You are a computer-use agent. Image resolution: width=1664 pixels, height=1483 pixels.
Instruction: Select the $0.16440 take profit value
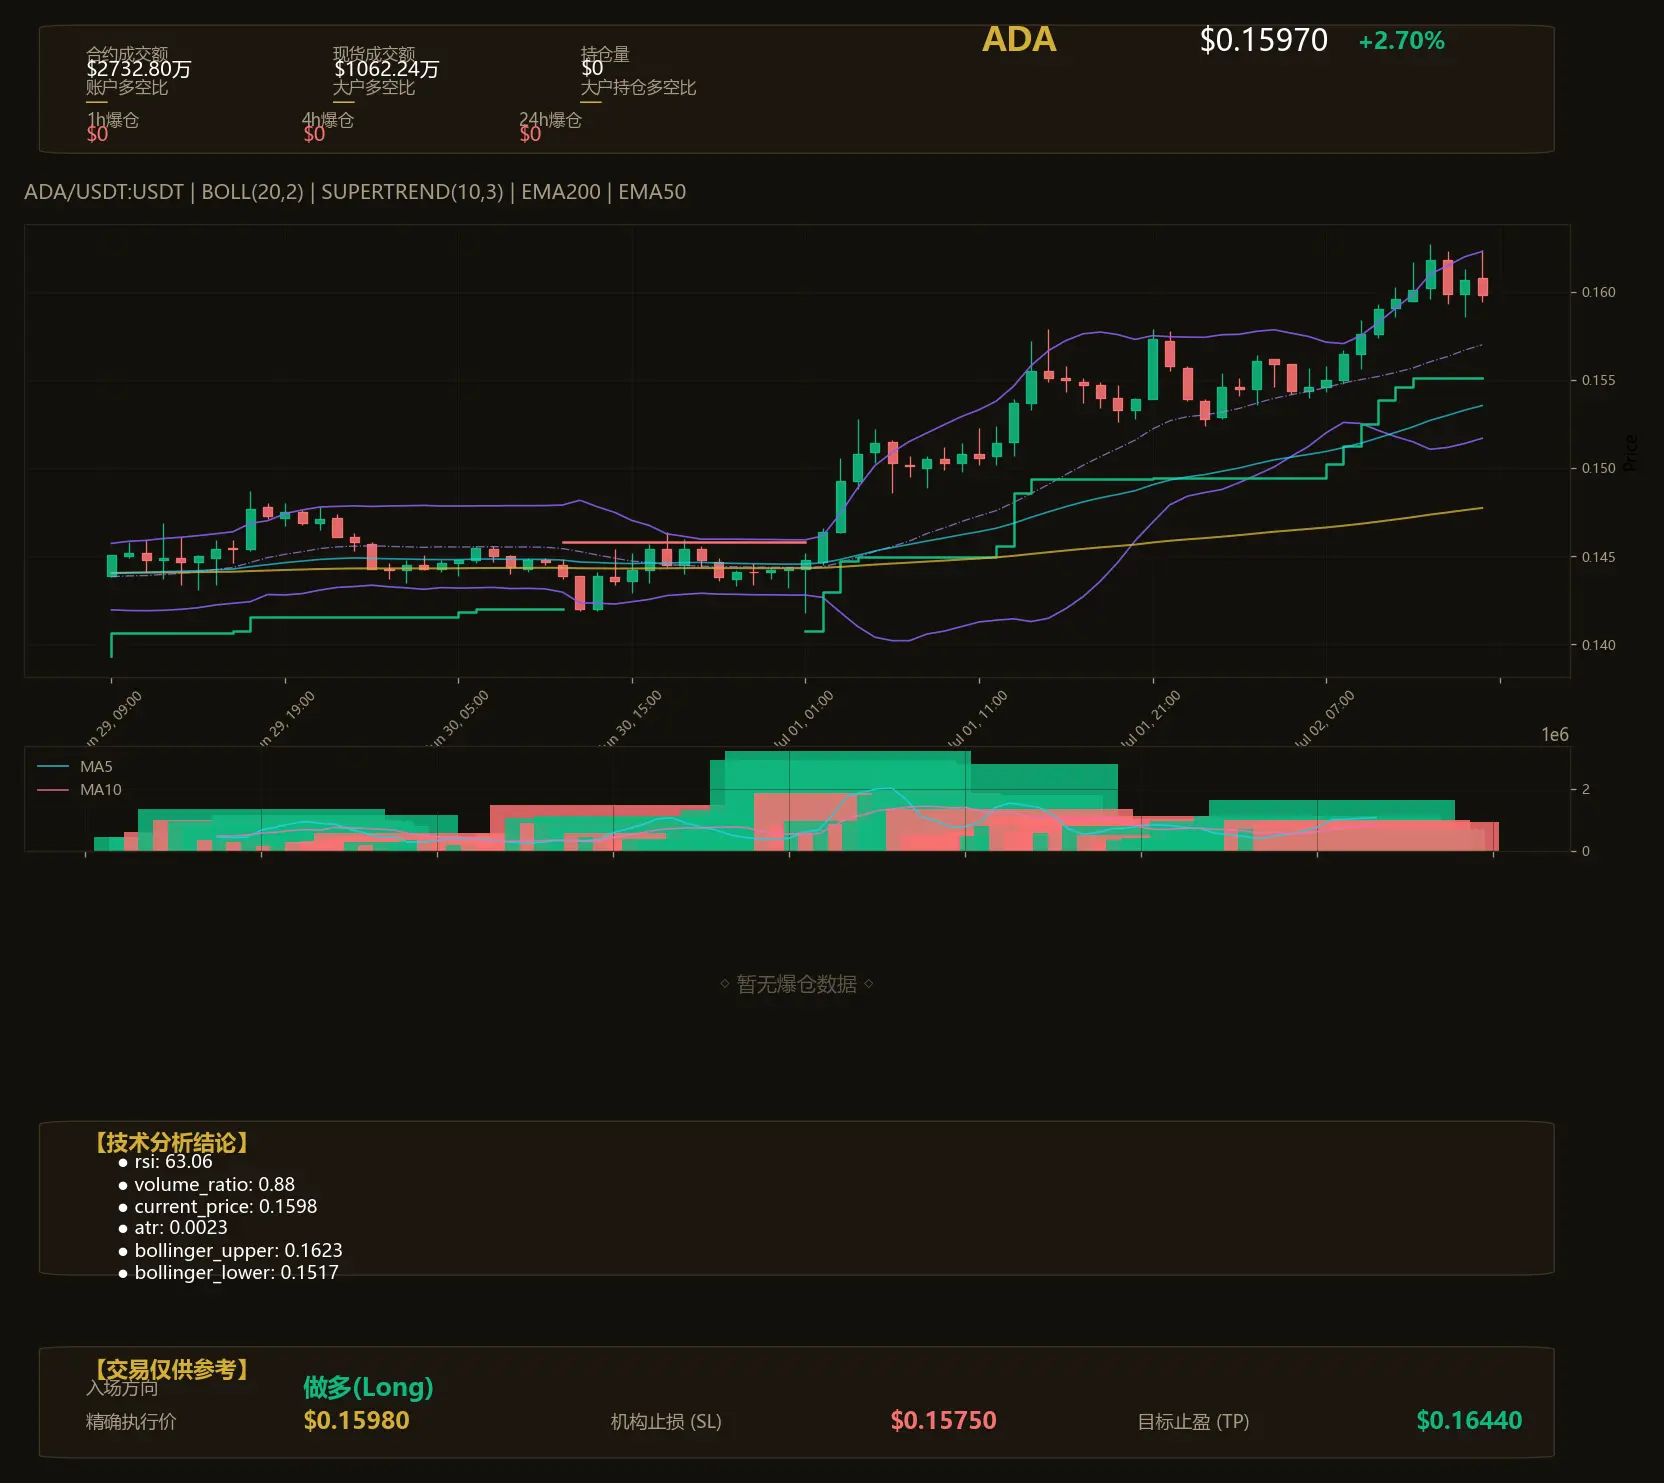(1469, 1421)
